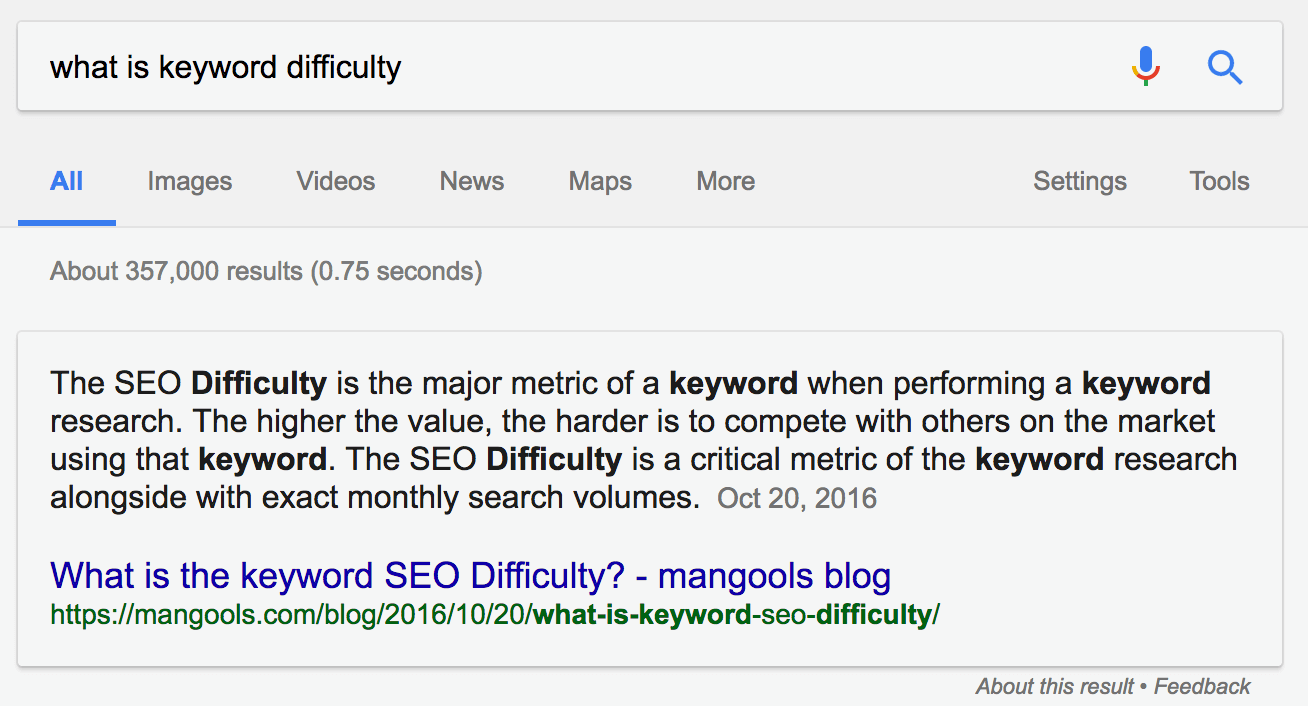Open the Settings dropdown menu
Screen dimensions: 1308x706
1080,181
